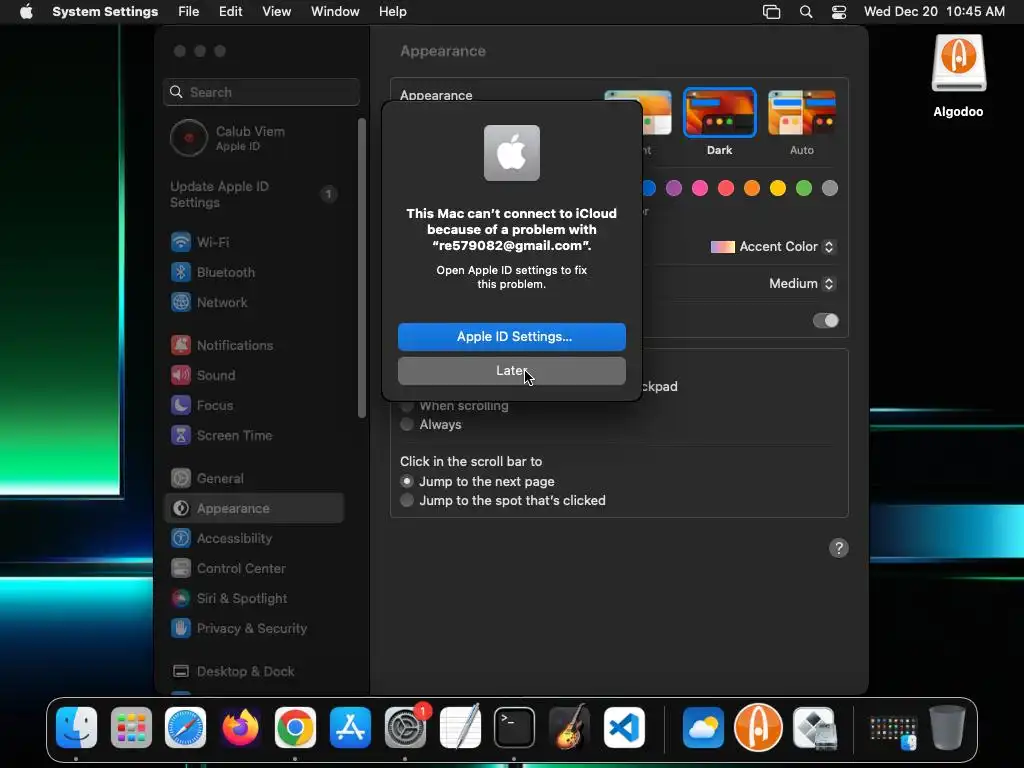Open the Apple menu
The width and height of the screenshot is (1024, 768).
[26, 12]
